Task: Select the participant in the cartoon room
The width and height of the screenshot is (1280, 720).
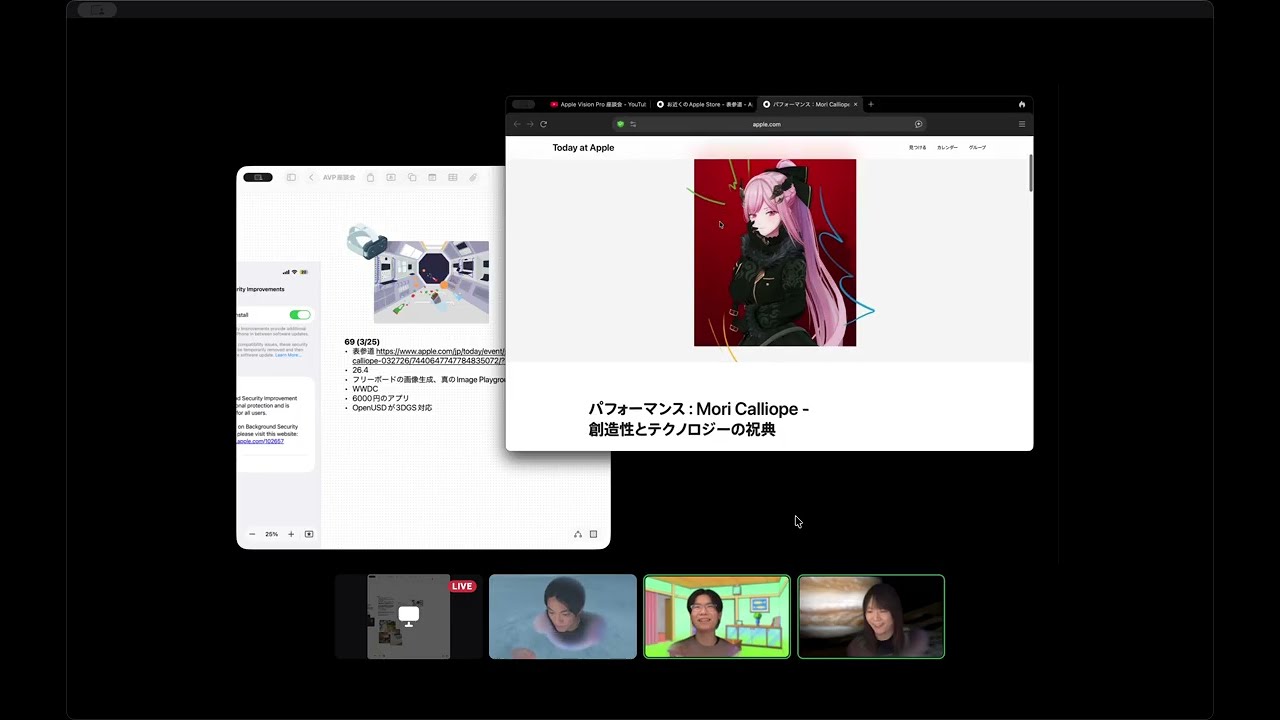Action: click(717, 617)
